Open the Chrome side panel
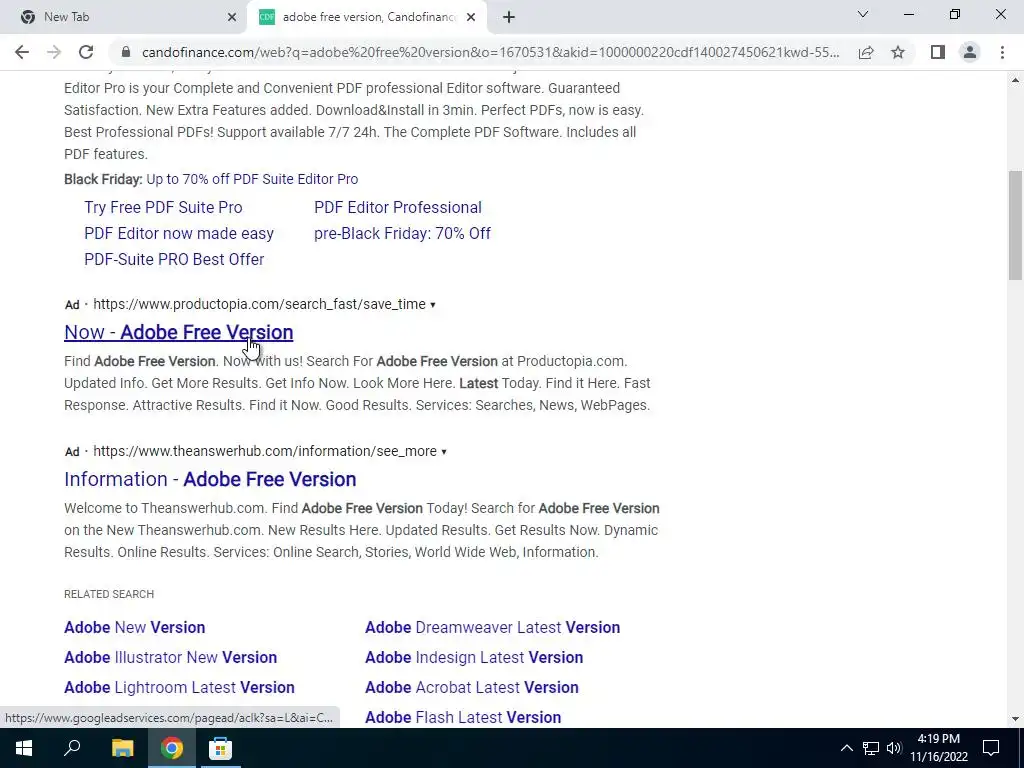Screen dimensions: 1024x768 click(938, 52)
